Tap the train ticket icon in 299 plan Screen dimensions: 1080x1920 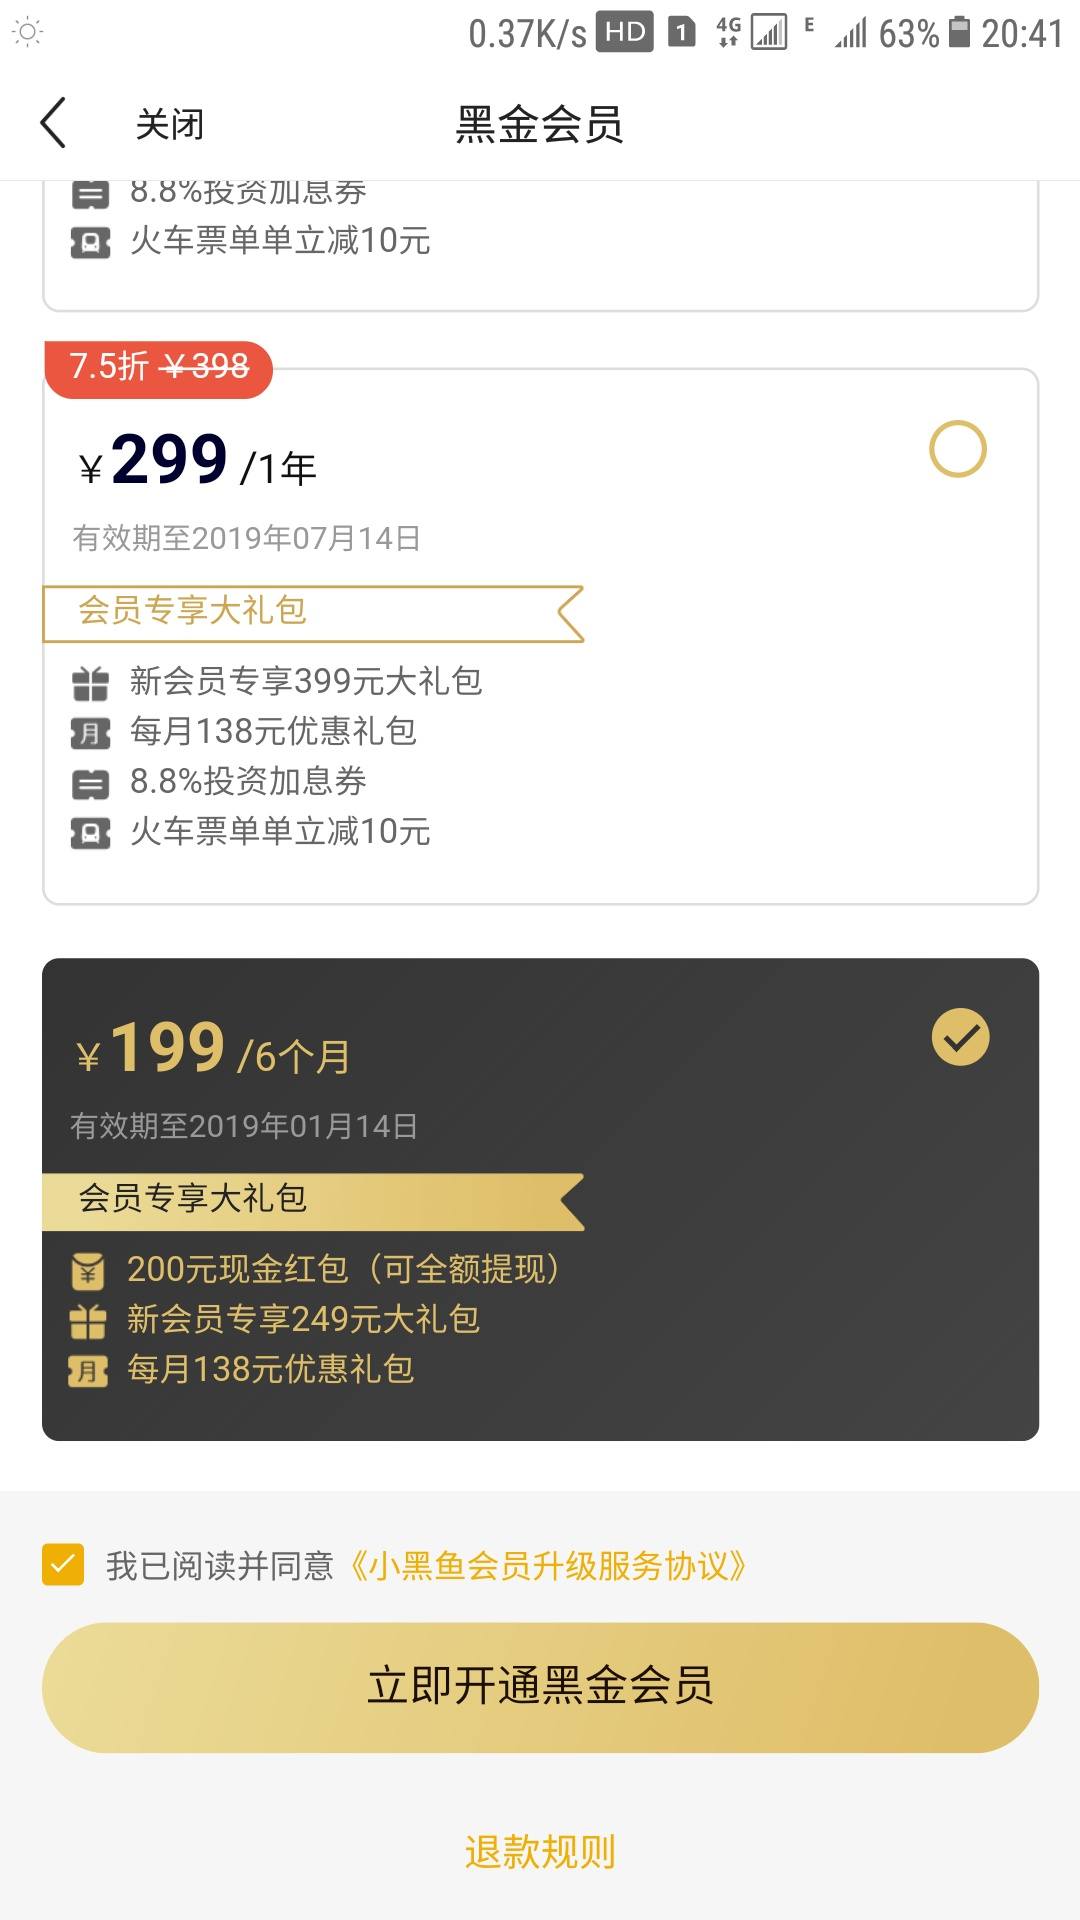[x=90, y=833]
